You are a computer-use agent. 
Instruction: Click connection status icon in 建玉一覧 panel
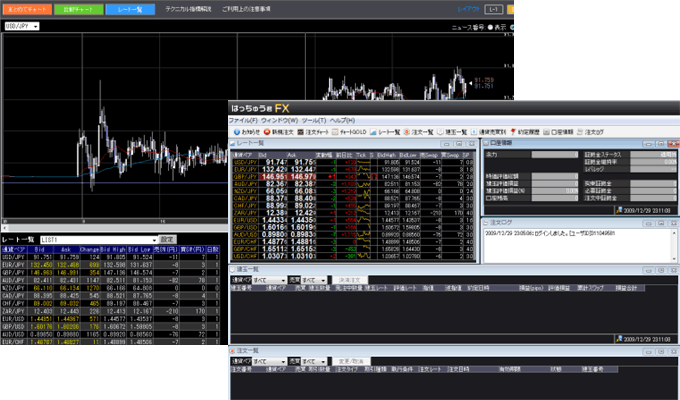tap(619, 339)
